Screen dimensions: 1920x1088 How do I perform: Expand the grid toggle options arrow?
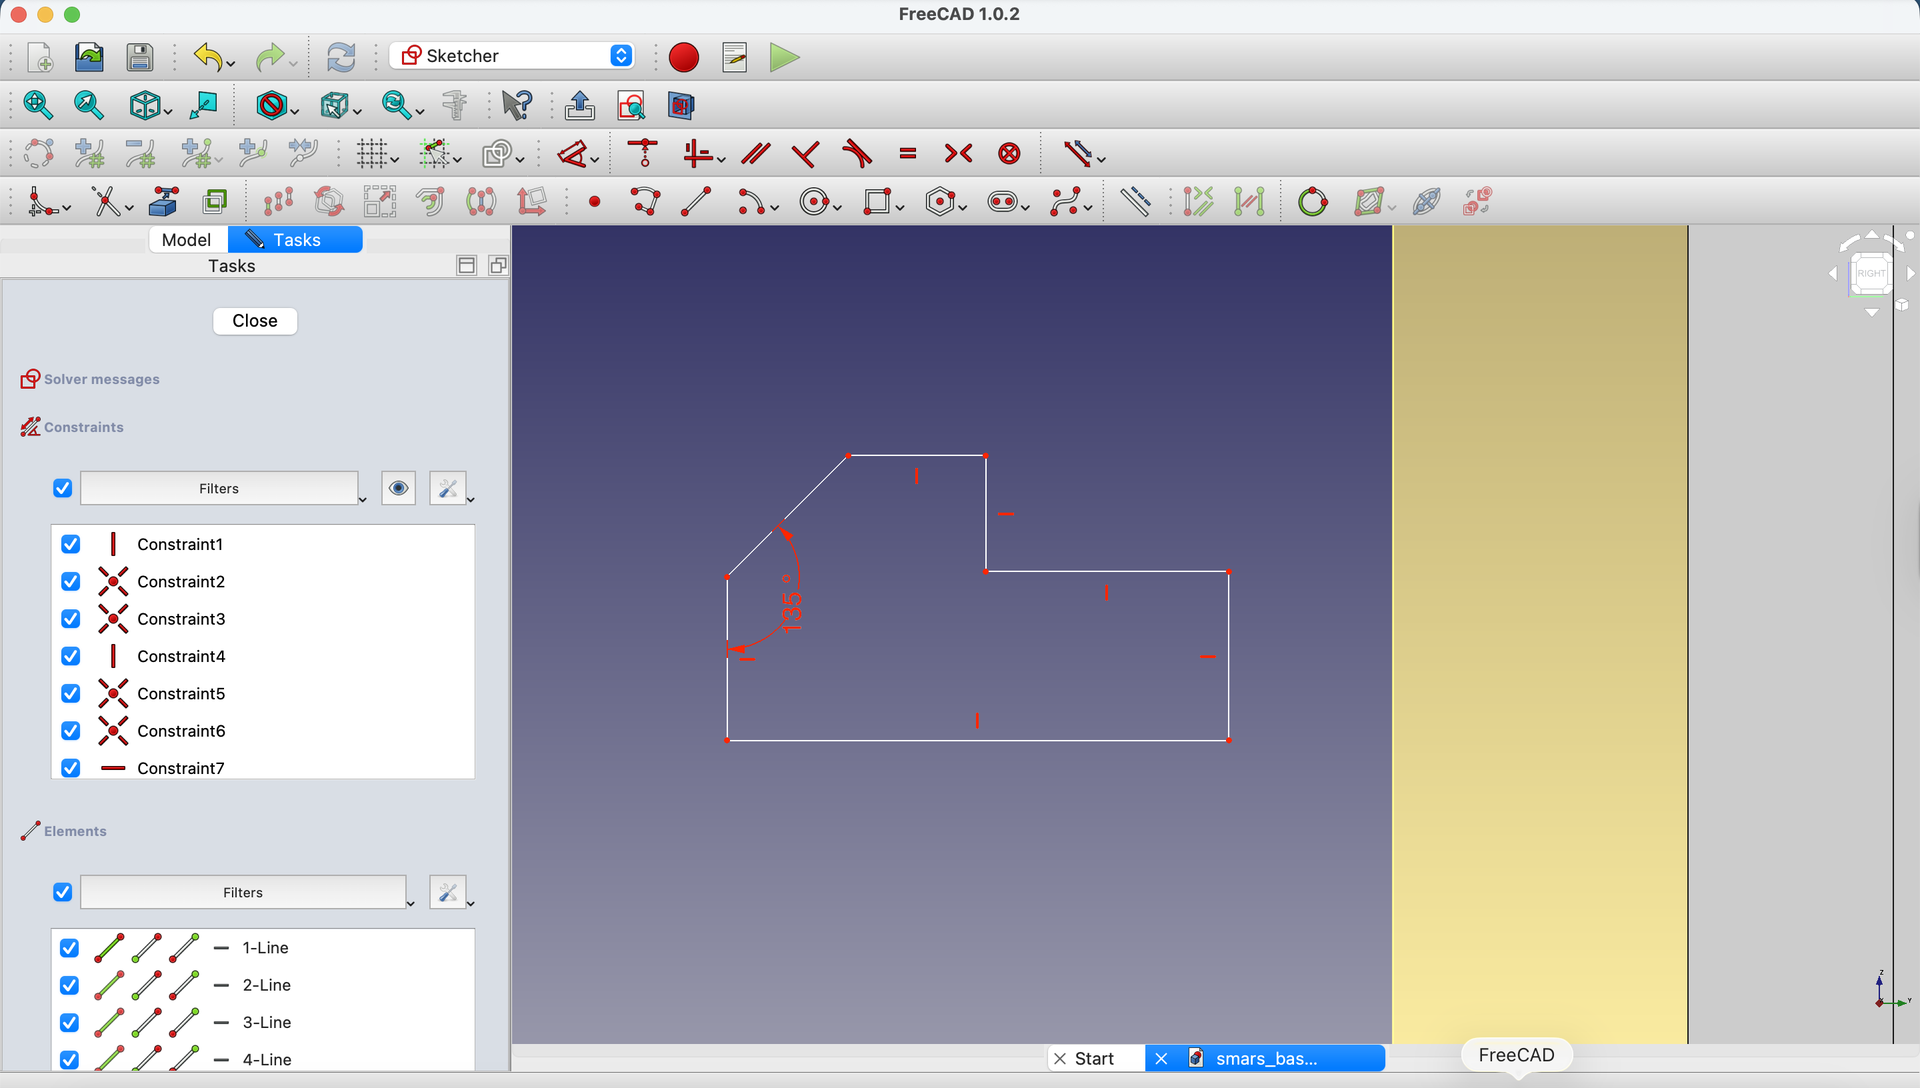pyautogui.click(x=395, y=161)
